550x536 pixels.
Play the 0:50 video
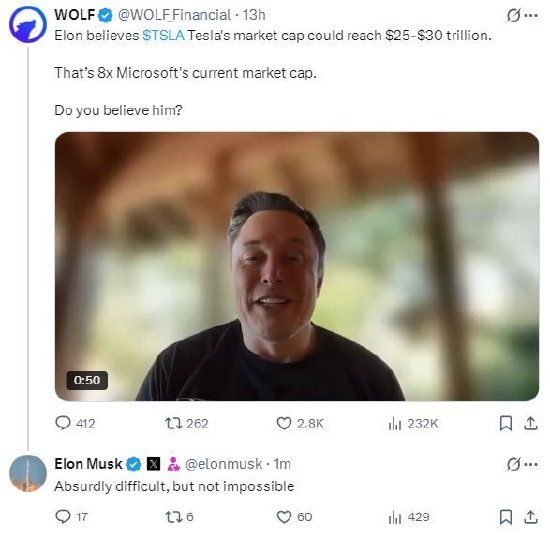297,266
